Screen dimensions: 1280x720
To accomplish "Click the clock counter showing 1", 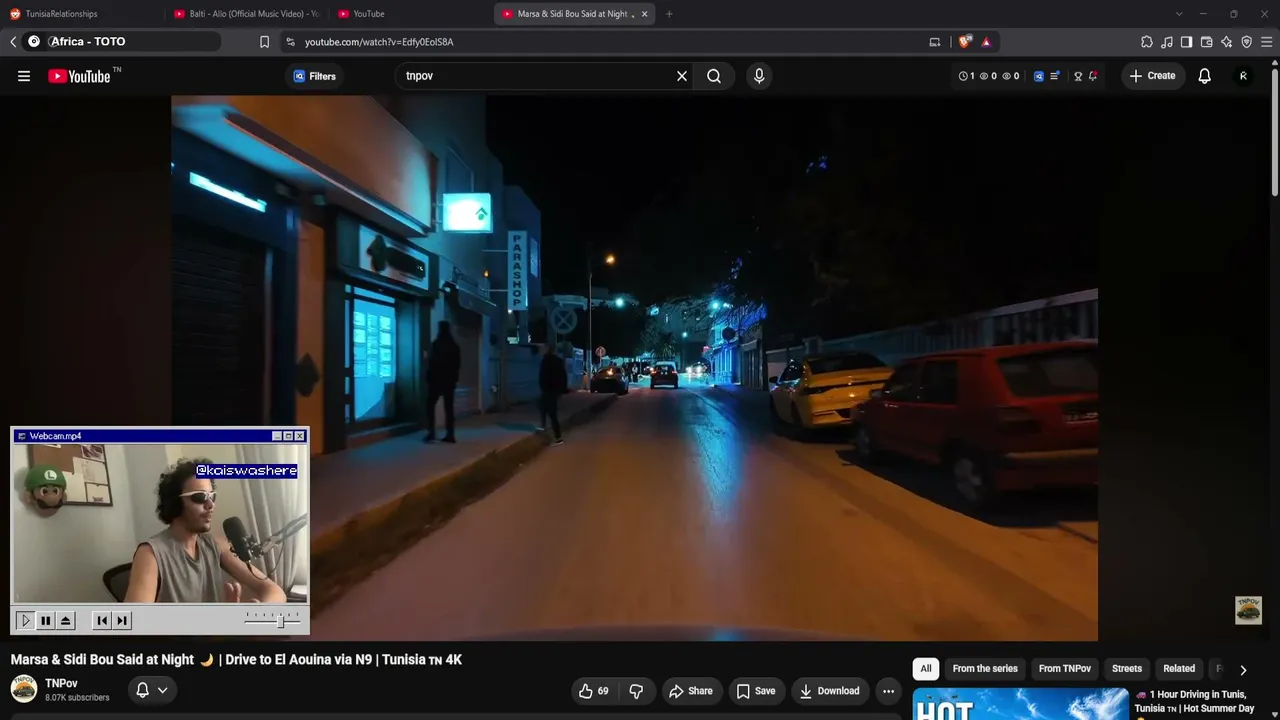I will [967, 76].
